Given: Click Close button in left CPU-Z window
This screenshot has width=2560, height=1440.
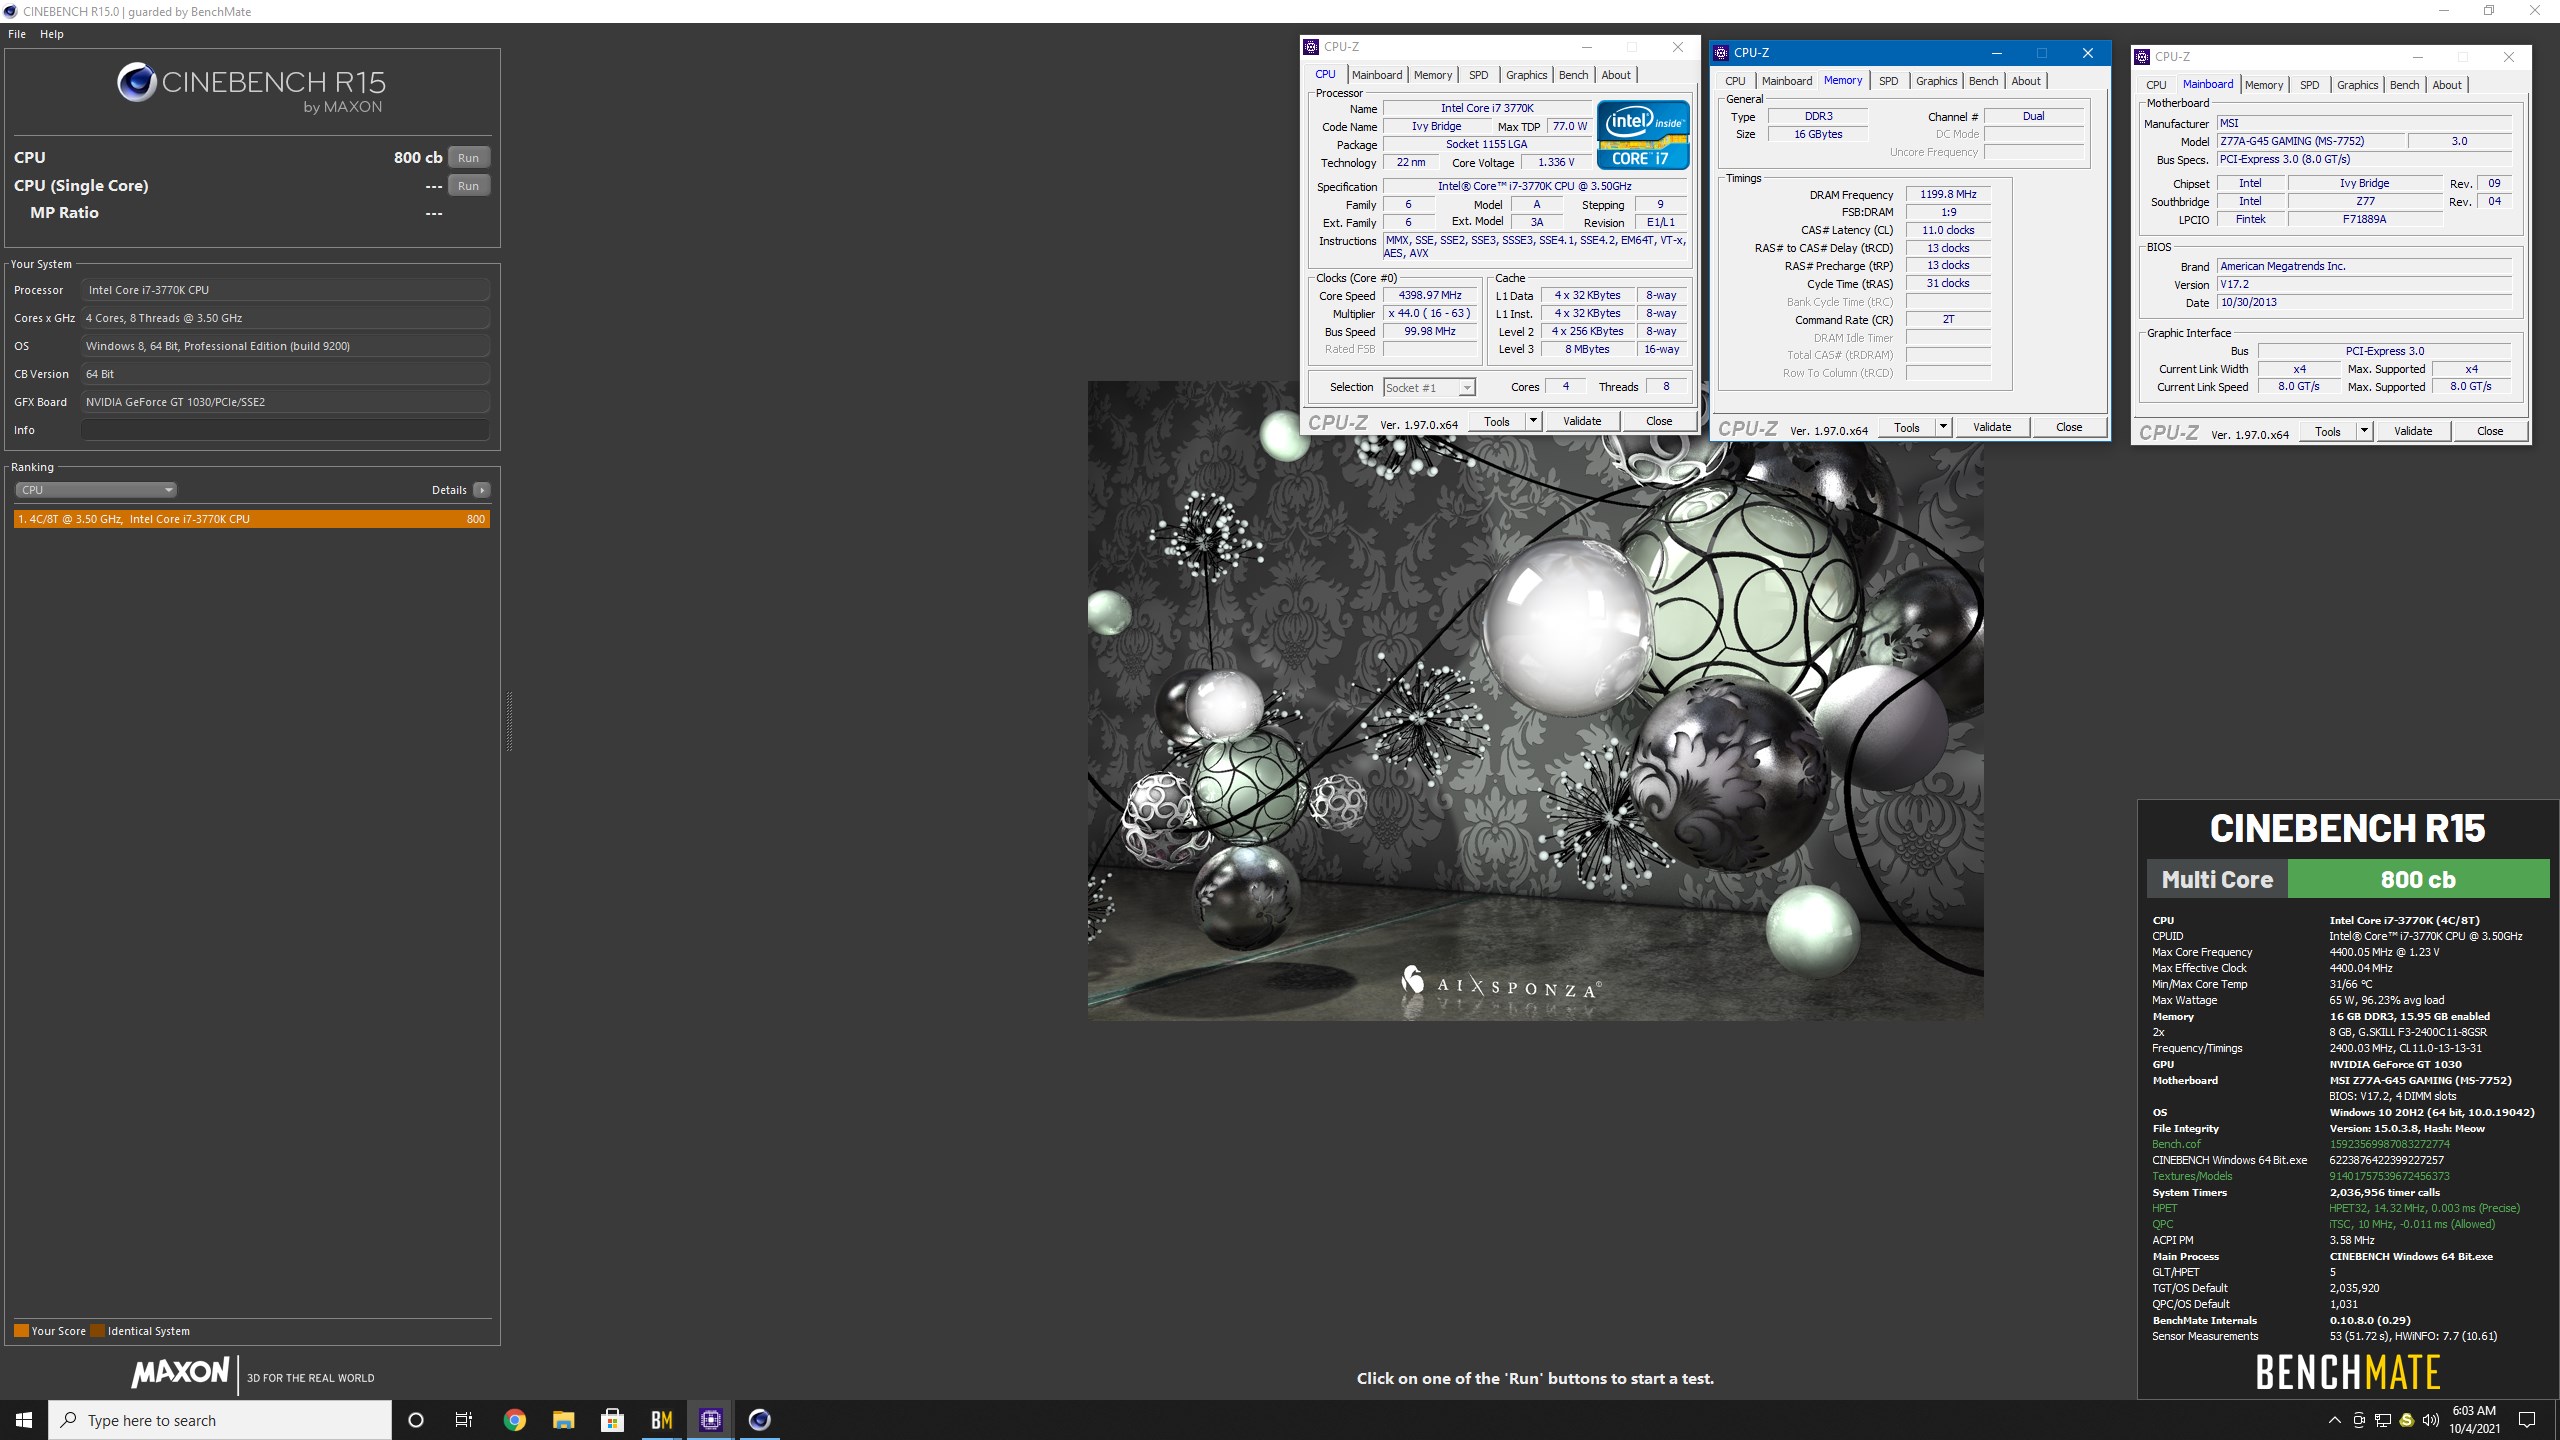Looking at the screenshot, I should (x=1659, y=421).
